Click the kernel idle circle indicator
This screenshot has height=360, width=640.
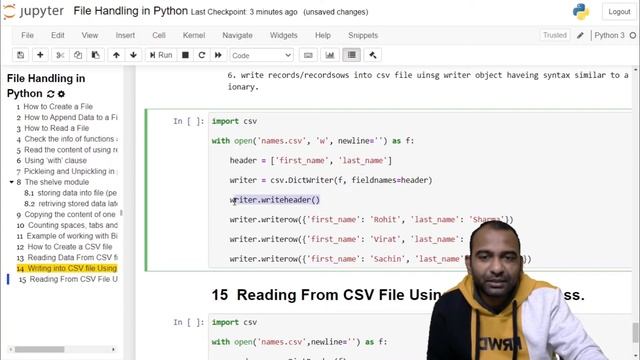pos(633,36)
